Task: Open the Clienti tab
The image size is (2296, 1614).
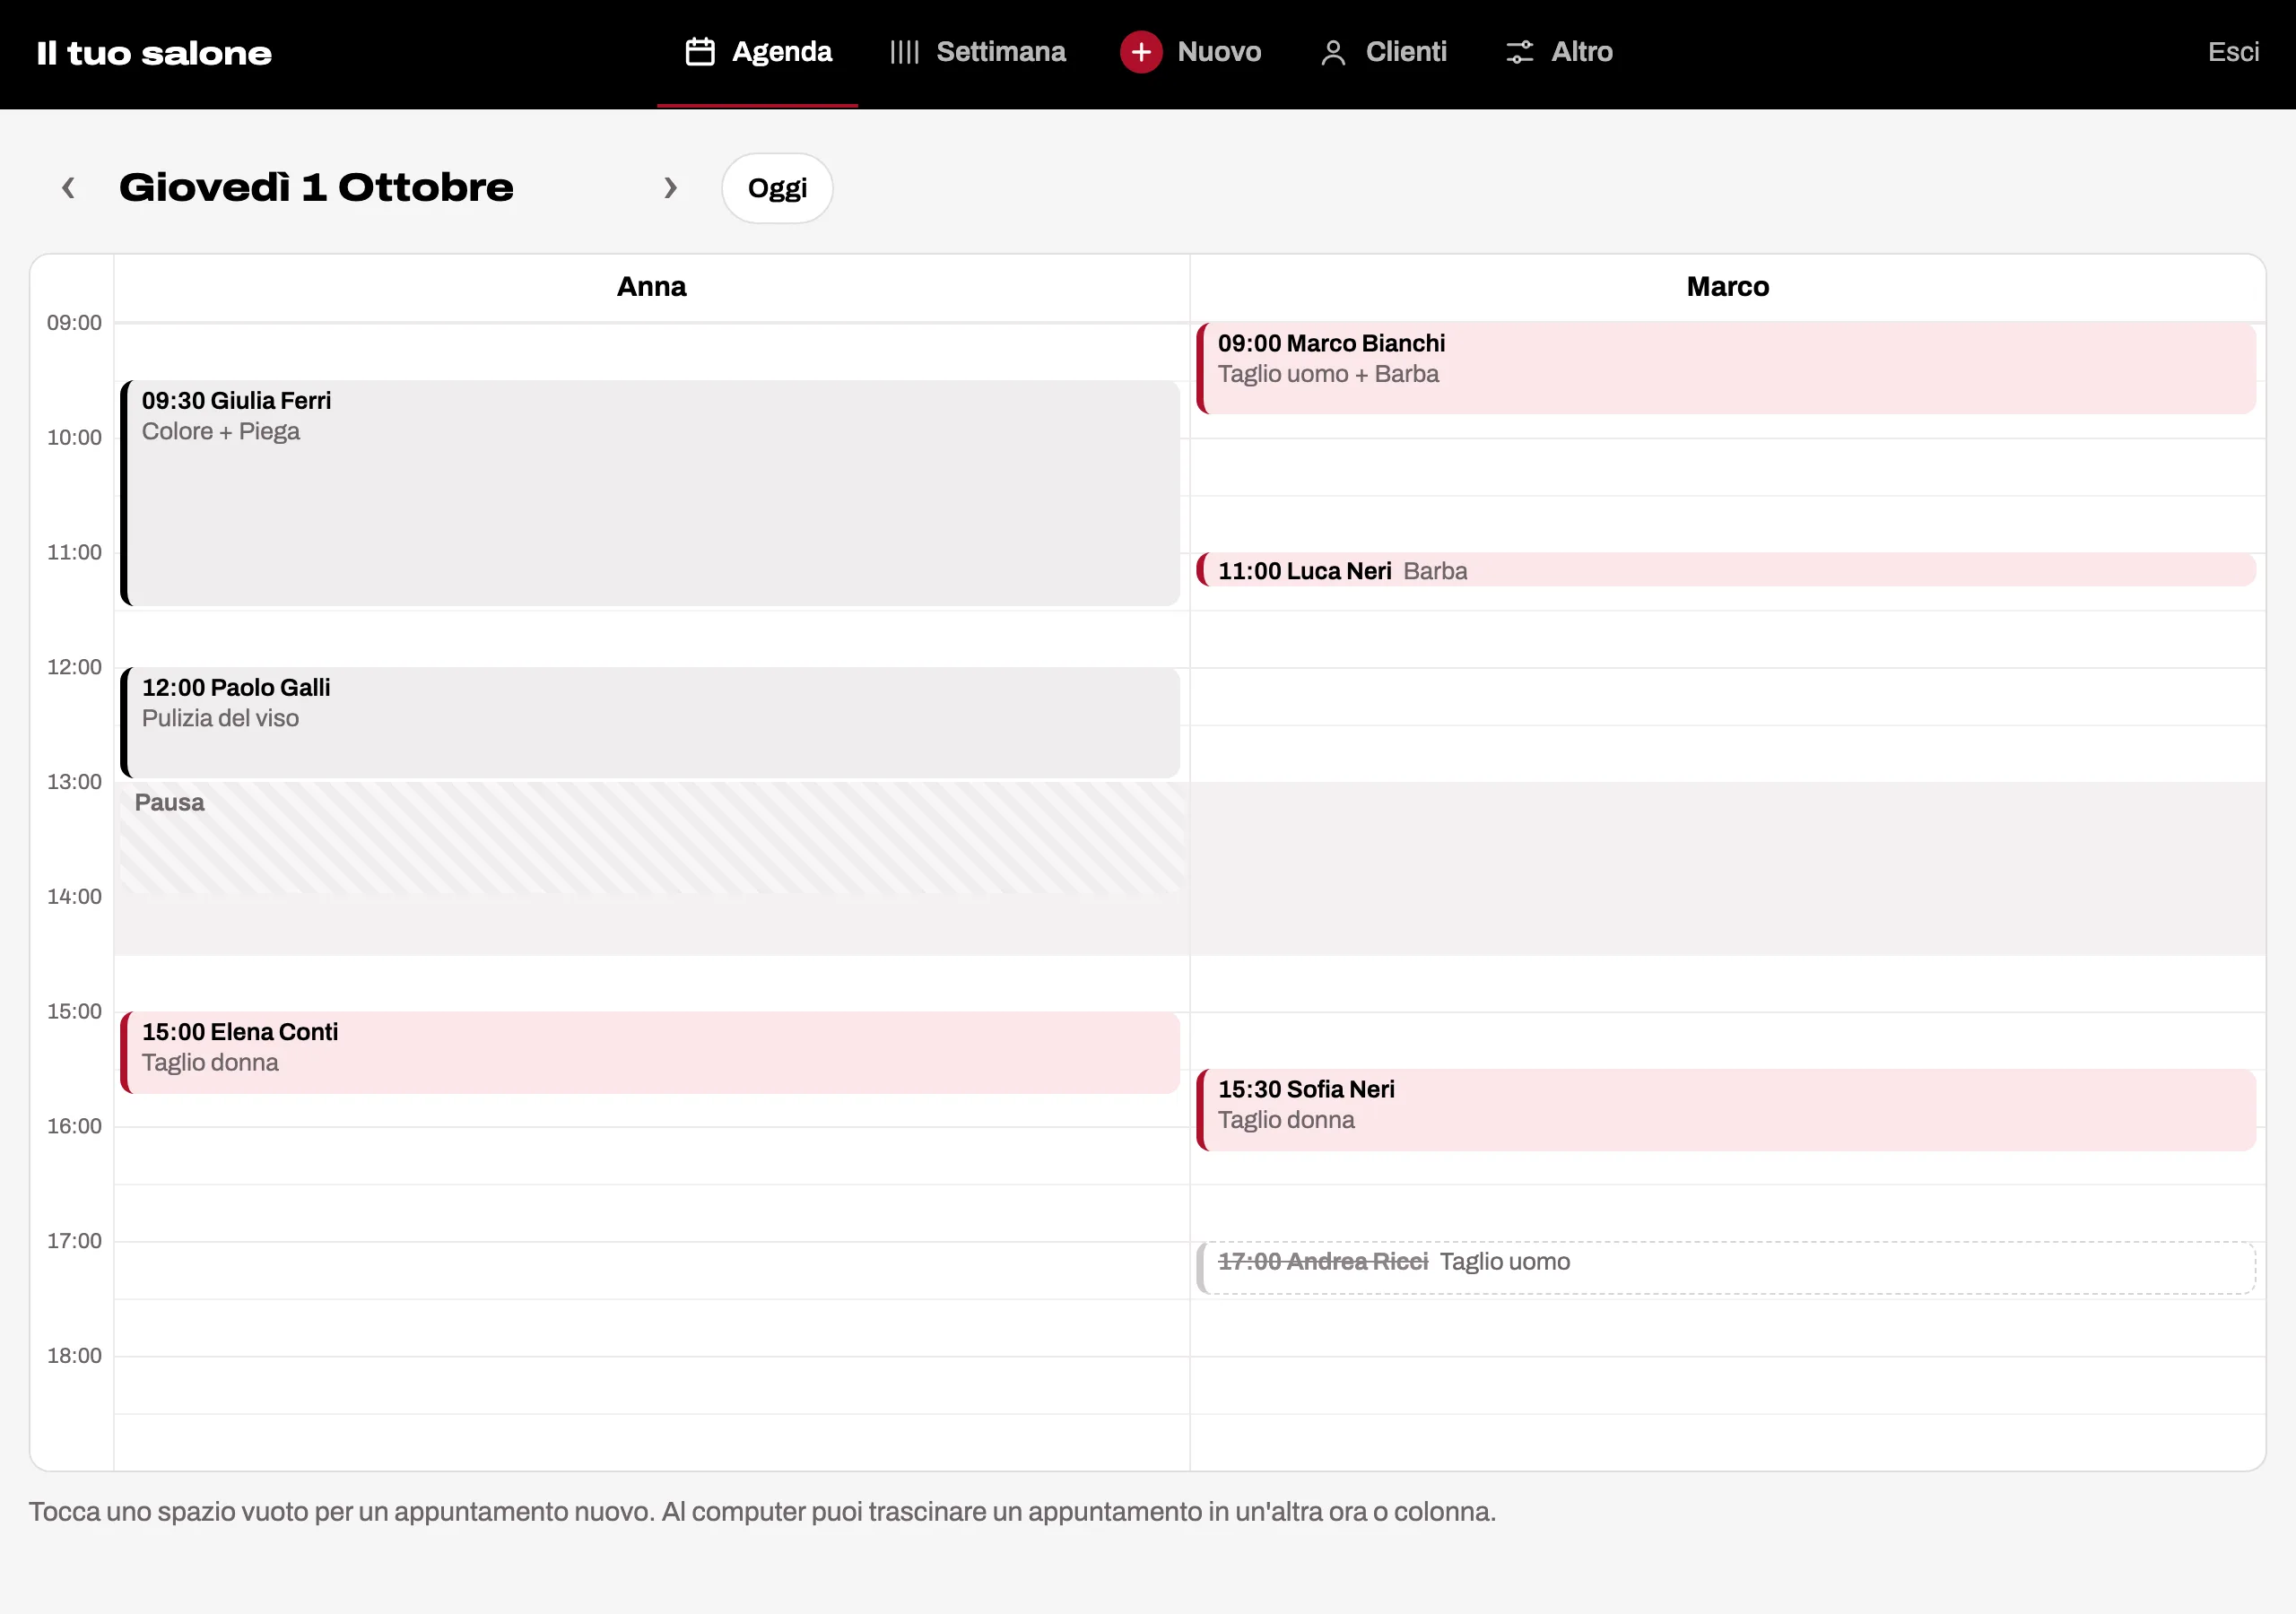Action: 1383,52
